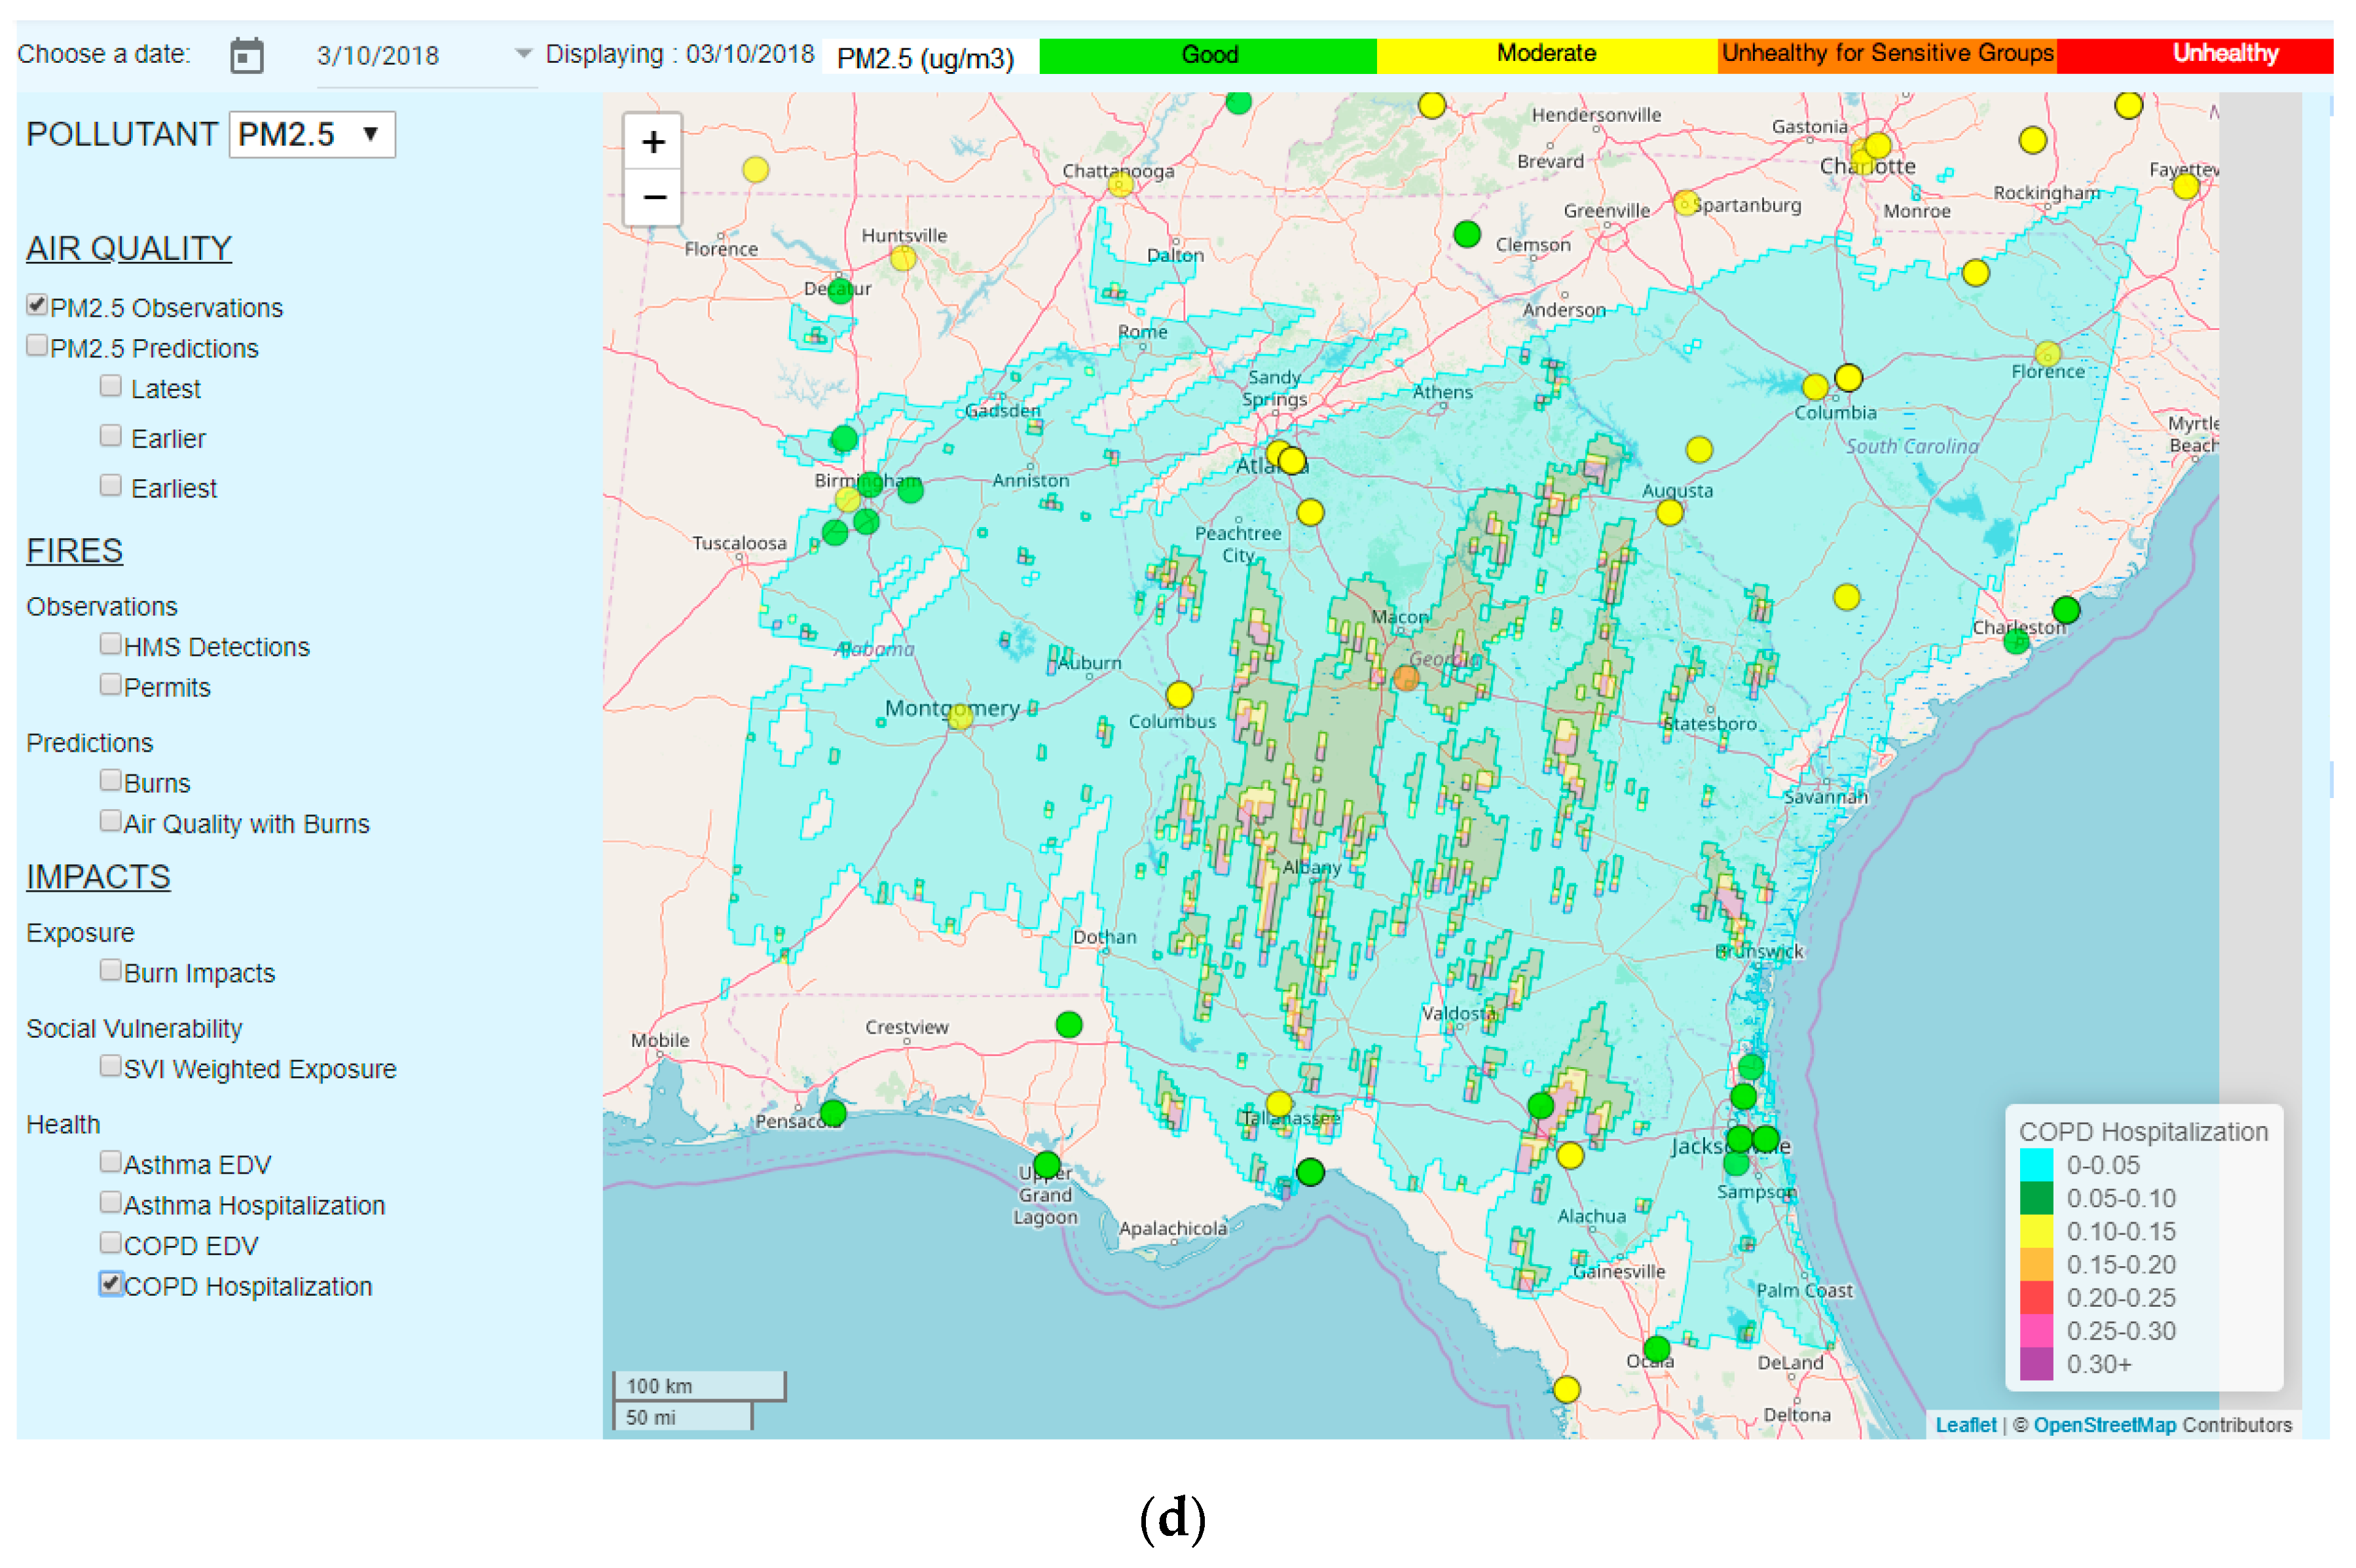Click the 0.30+ purple legend swatch

2036,1364
